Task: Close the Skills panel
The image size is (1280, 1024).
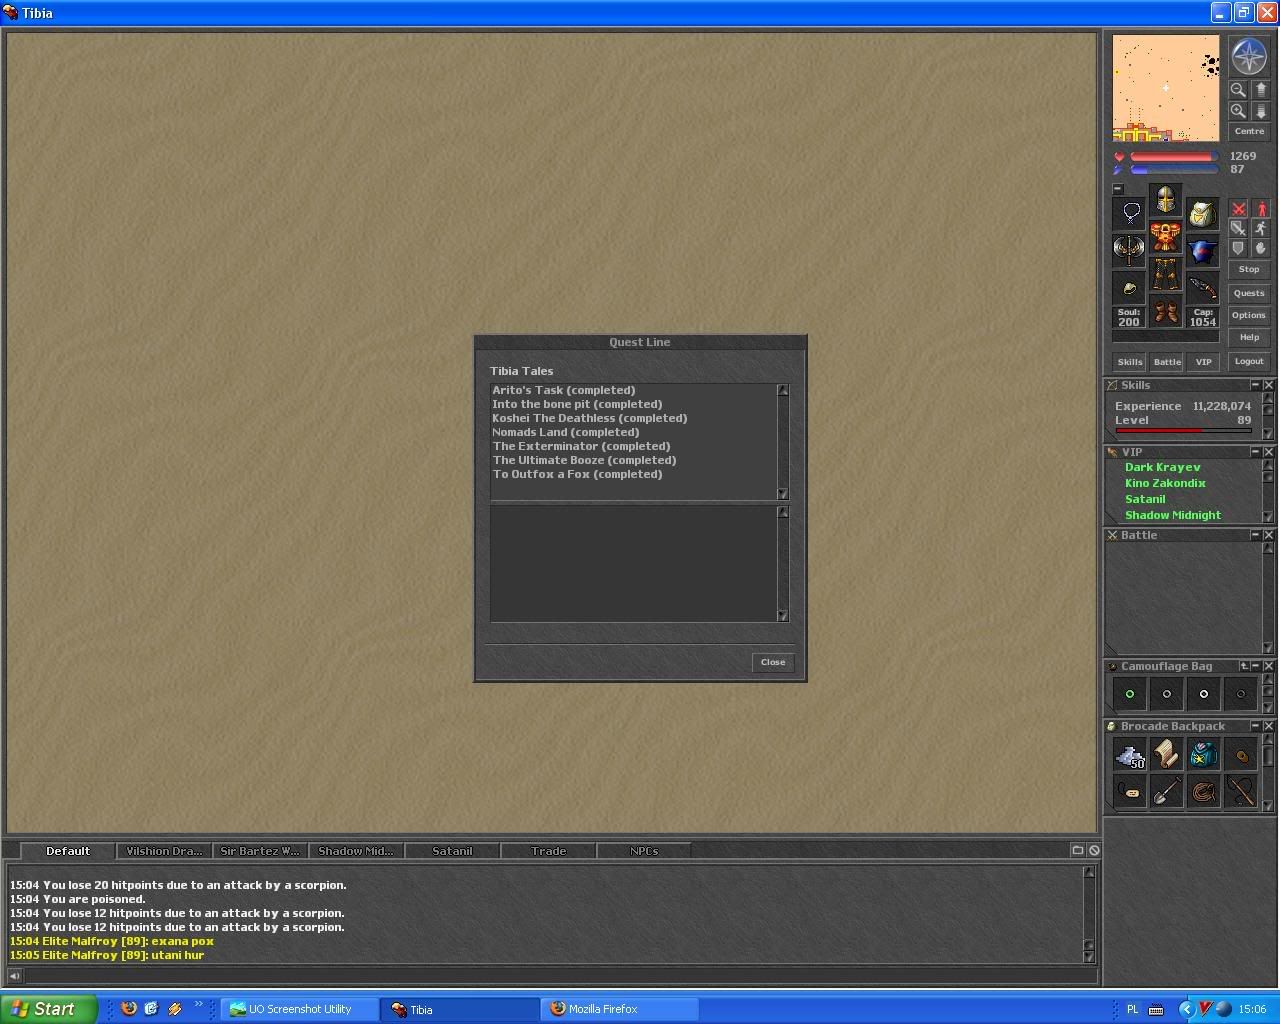Action: [x=1268, y=385]
